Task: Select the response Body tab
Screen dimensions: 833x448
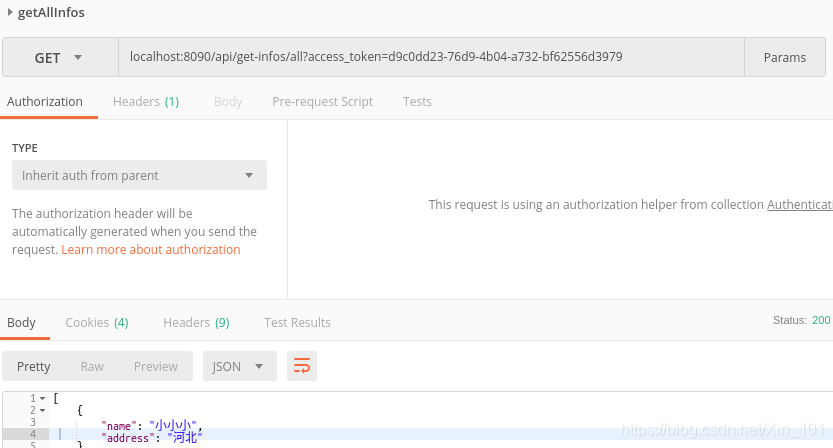Action: pyautogui.click(x=21, y=323)
